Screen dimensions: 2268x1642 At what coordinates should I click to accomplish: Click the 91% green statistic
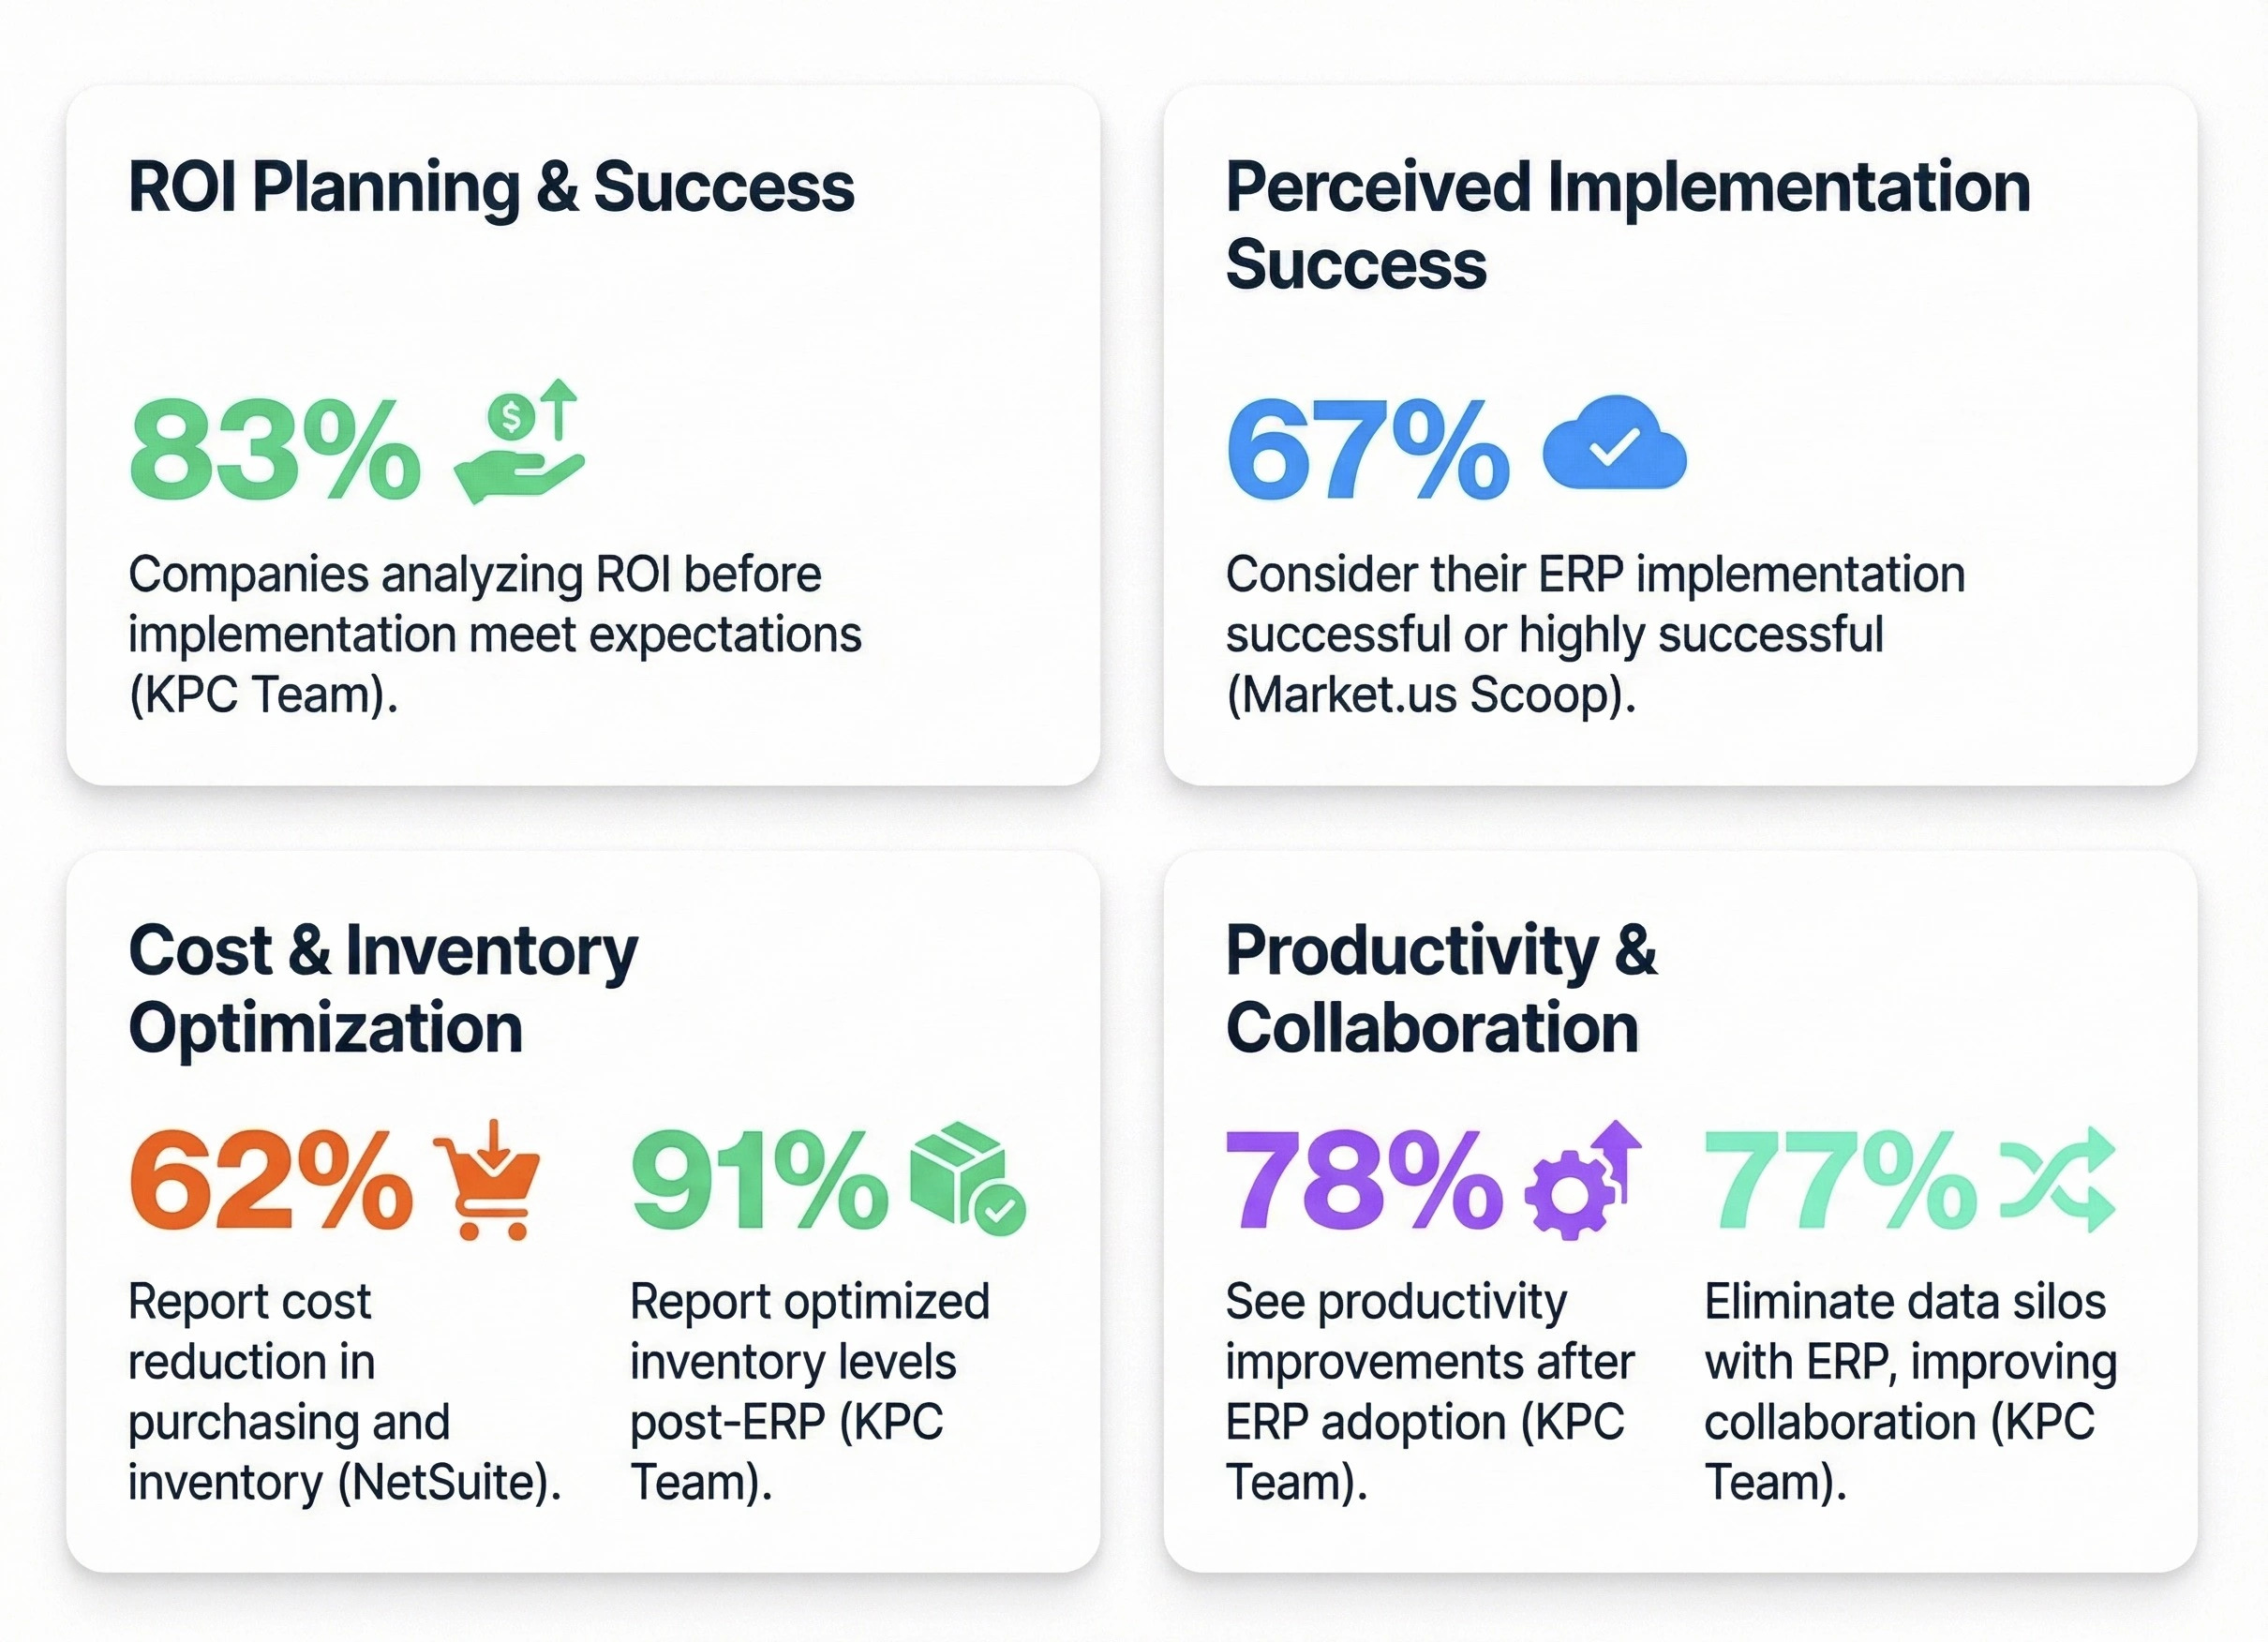click(759, 1180)
